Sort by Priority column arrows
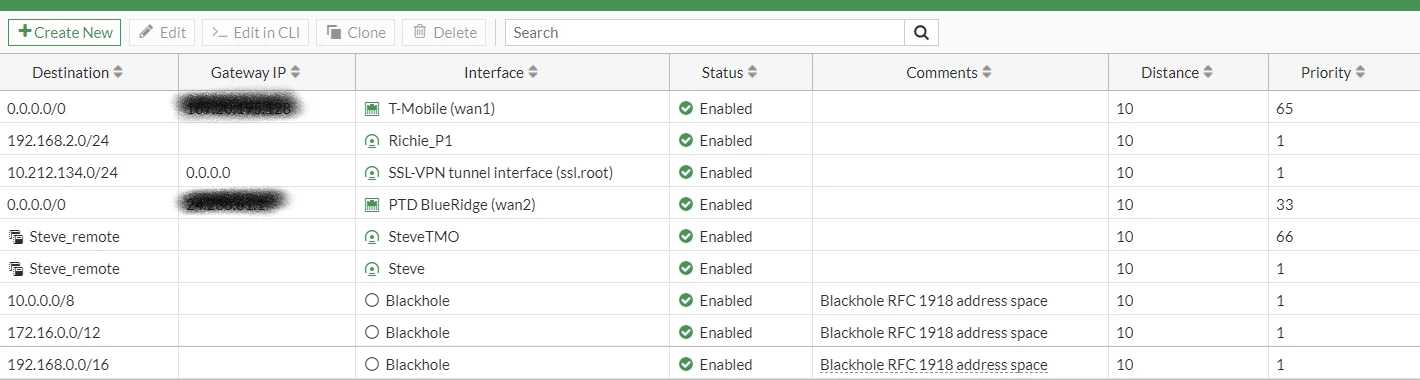Viewport: 1420px width, 380px height. click(1360, 72)
